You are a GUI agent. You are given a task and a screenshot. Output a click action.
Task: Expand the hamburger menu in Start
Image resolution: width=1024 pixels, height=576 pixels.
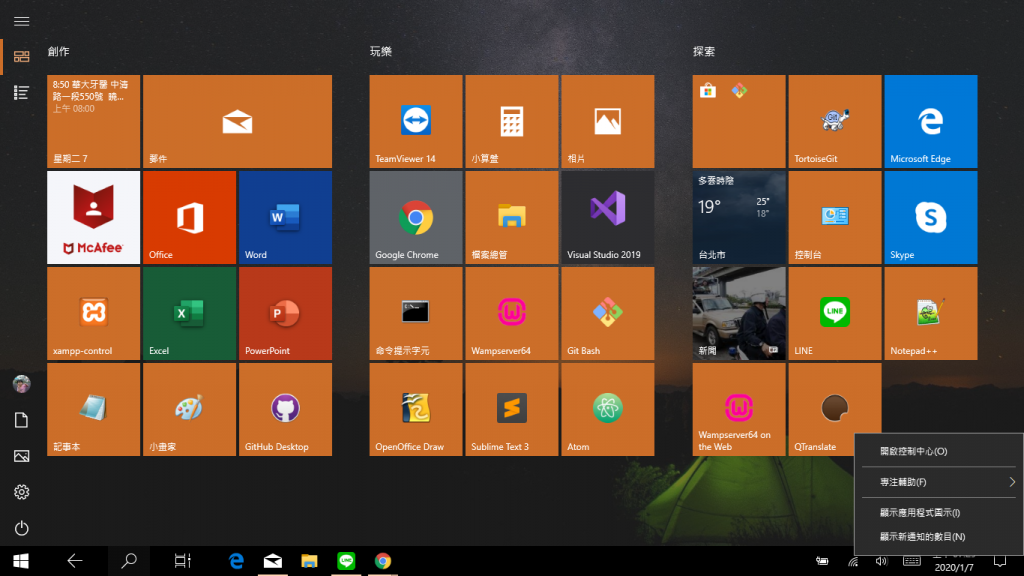point(22,22)
